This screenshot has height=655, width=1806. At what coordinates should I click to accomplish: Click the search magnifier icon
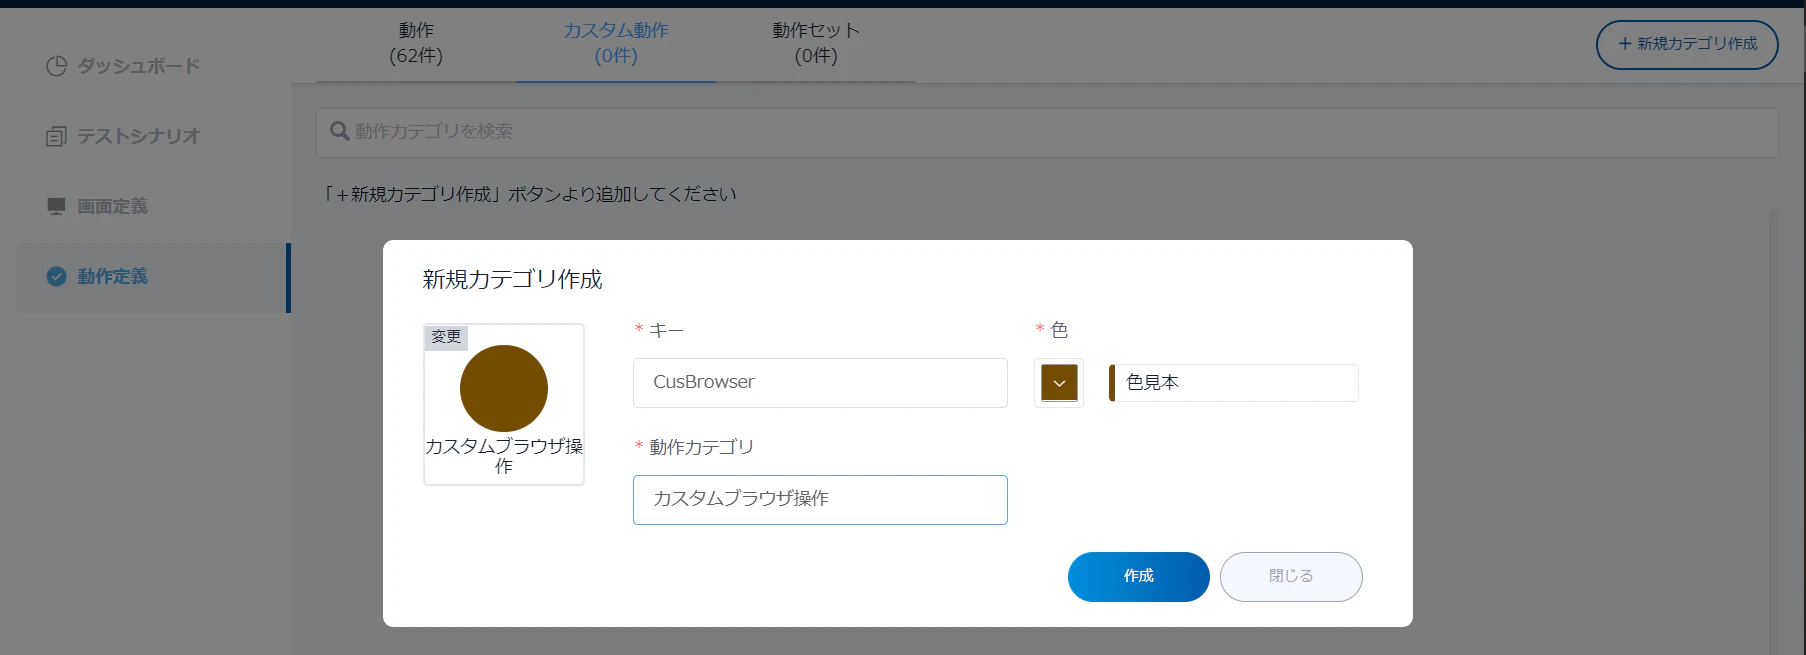[340, 131]
